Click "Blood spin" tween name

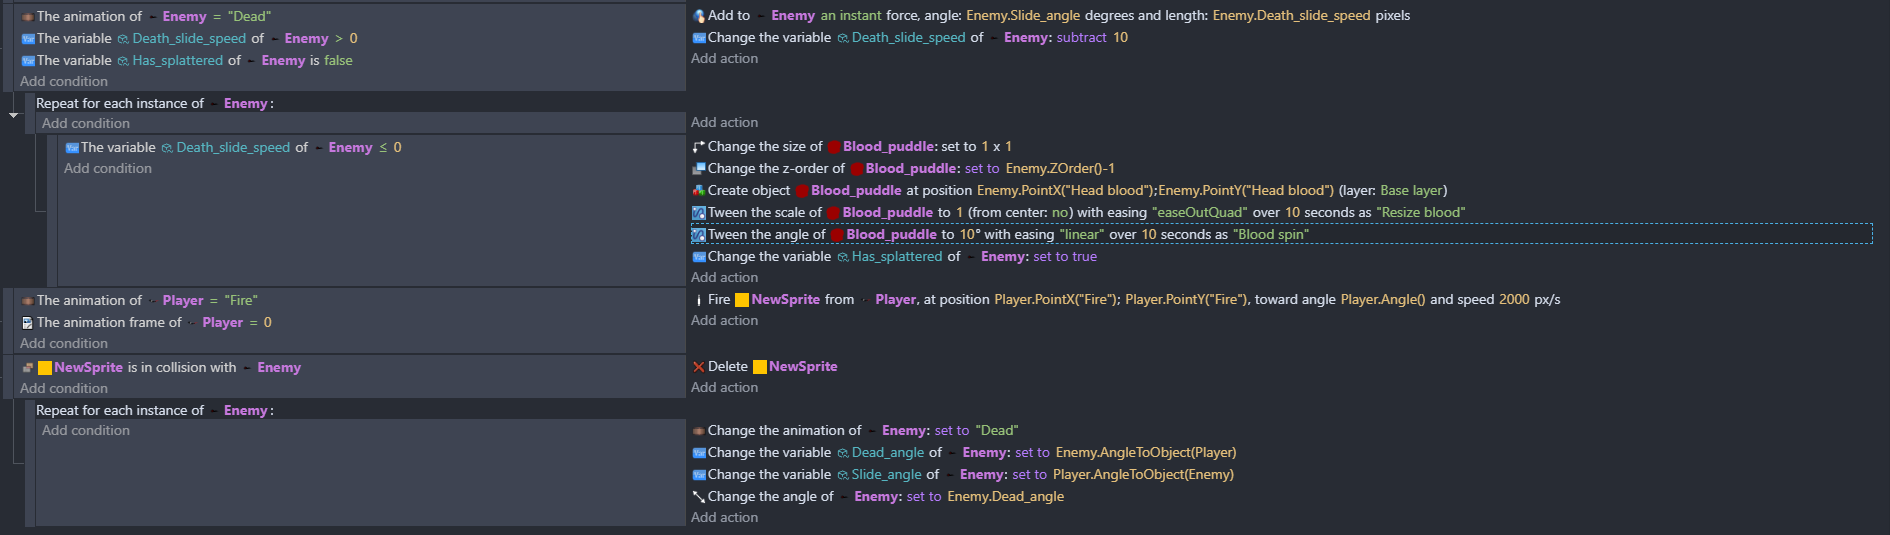pos(1271,235)
